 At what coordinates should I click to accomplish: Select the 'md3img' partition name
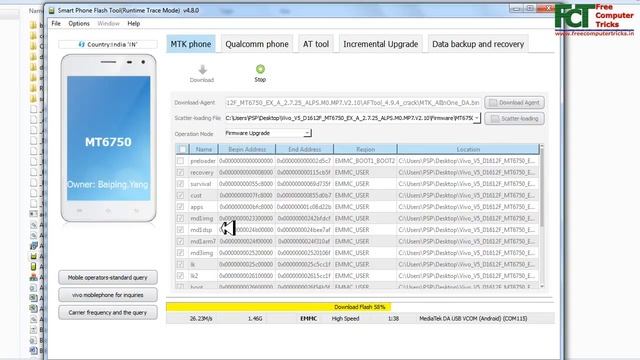pos(202,253)
